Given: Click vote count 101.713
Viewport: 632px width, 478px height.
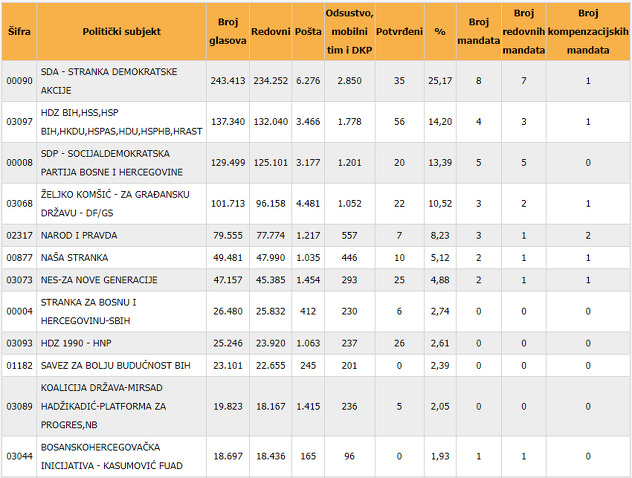Looking at the screenshot, I should [x=228, y=204].
